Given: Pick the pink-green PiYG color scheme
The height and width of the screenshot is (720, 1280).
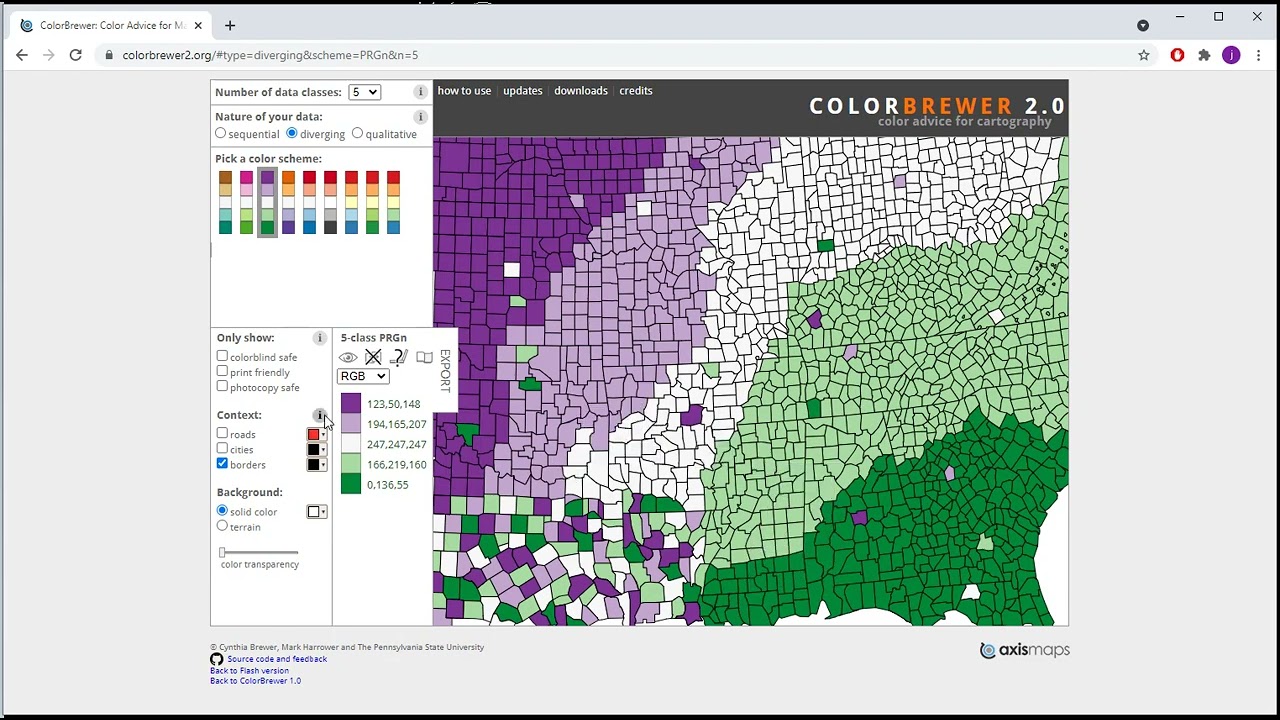Looking at the screenshot, I should click(x=246, y=202).
